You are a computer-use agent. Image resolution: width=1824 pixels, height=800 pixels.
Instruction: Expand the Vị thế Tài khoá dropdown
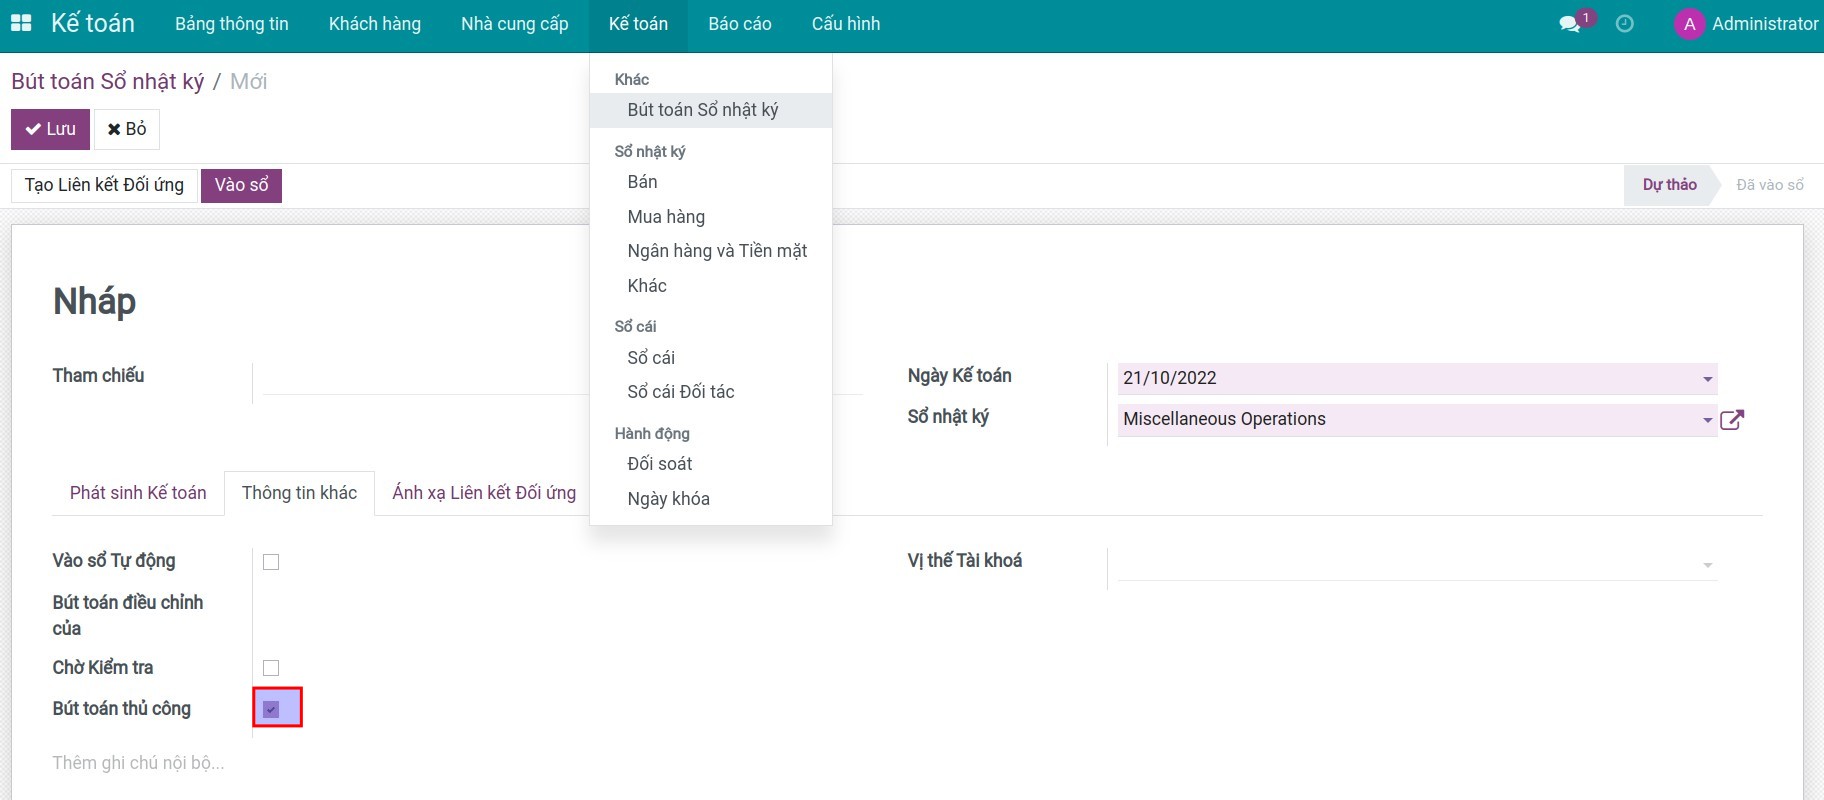(x=1707, y=565)
